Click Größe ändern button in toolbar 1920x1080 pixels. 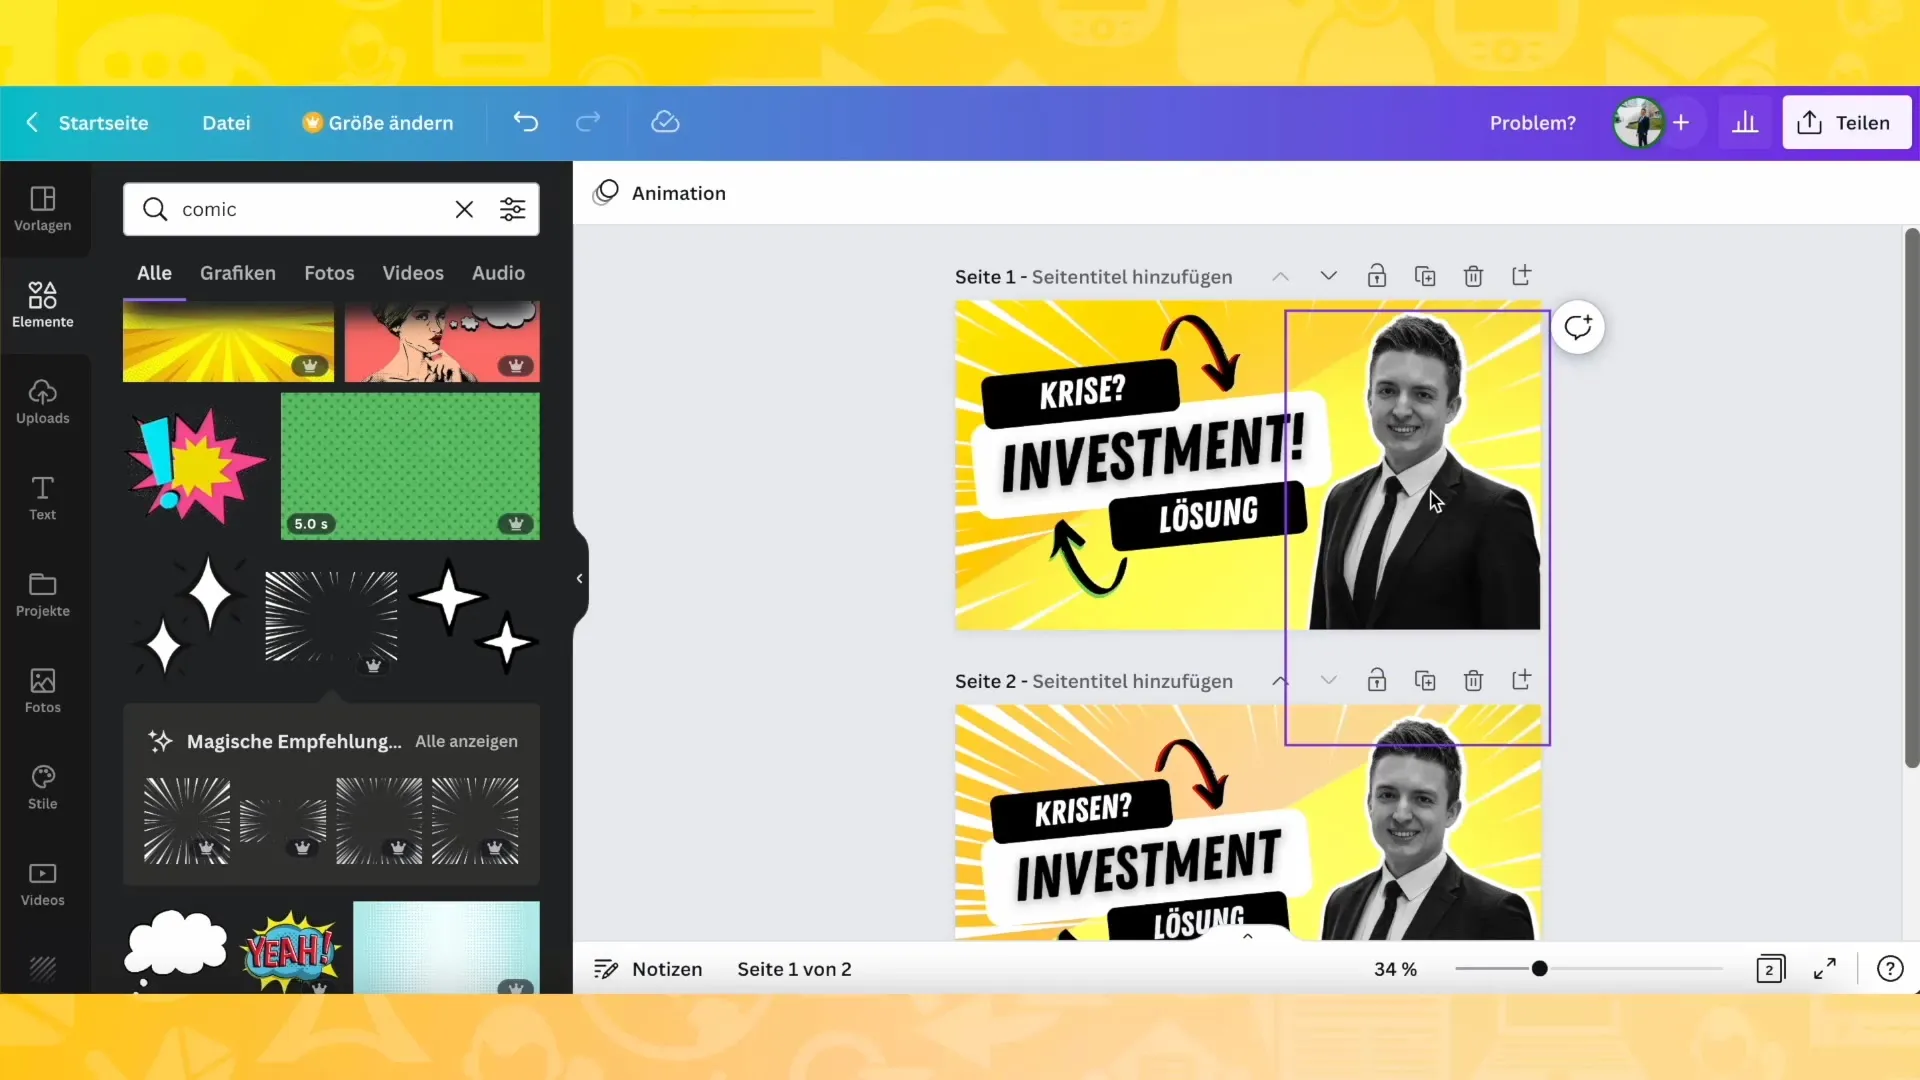click(378, 121)
